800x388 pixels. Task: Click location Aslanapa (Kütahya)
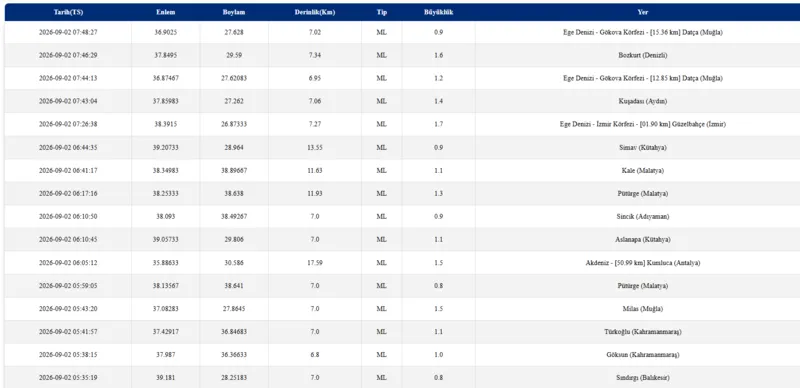[642, 239]
